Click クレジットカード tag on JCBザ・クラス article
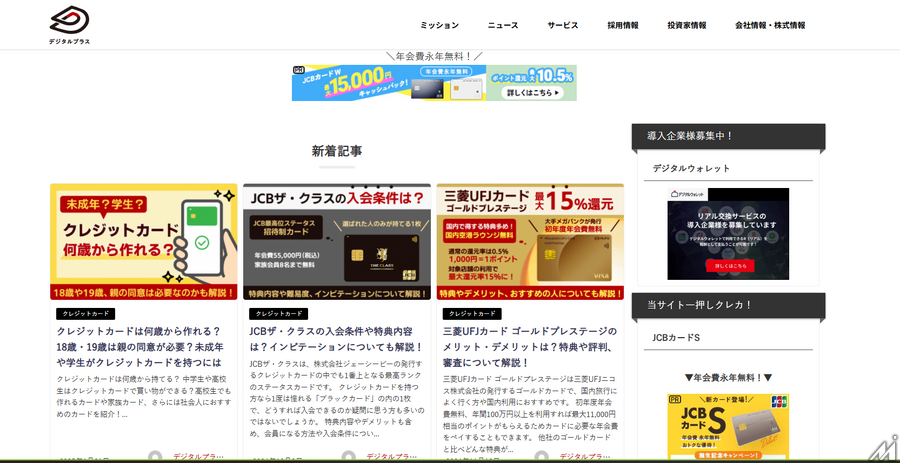This screenshot has height=463, width=900. [x=278, y=314]
